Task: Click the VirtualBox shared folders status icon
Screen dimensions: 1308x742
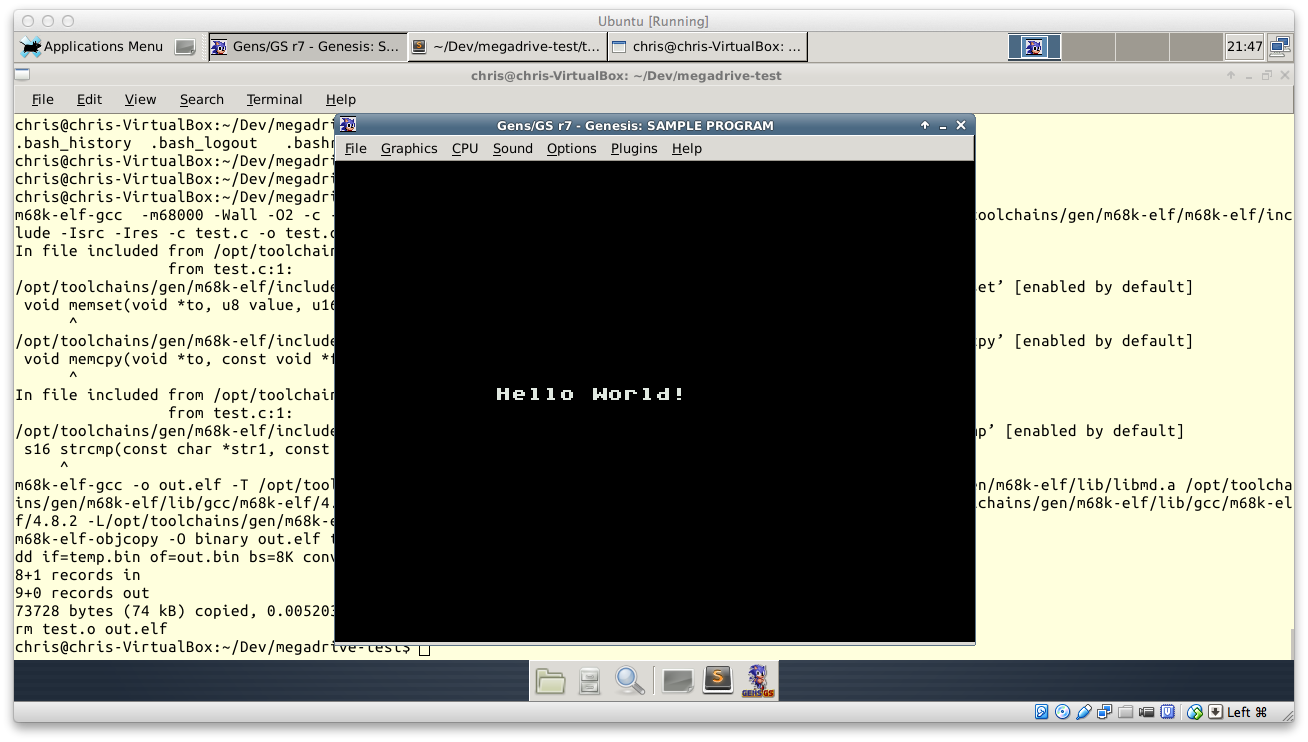Action: pyautogui.click(x=1125, y=711)
